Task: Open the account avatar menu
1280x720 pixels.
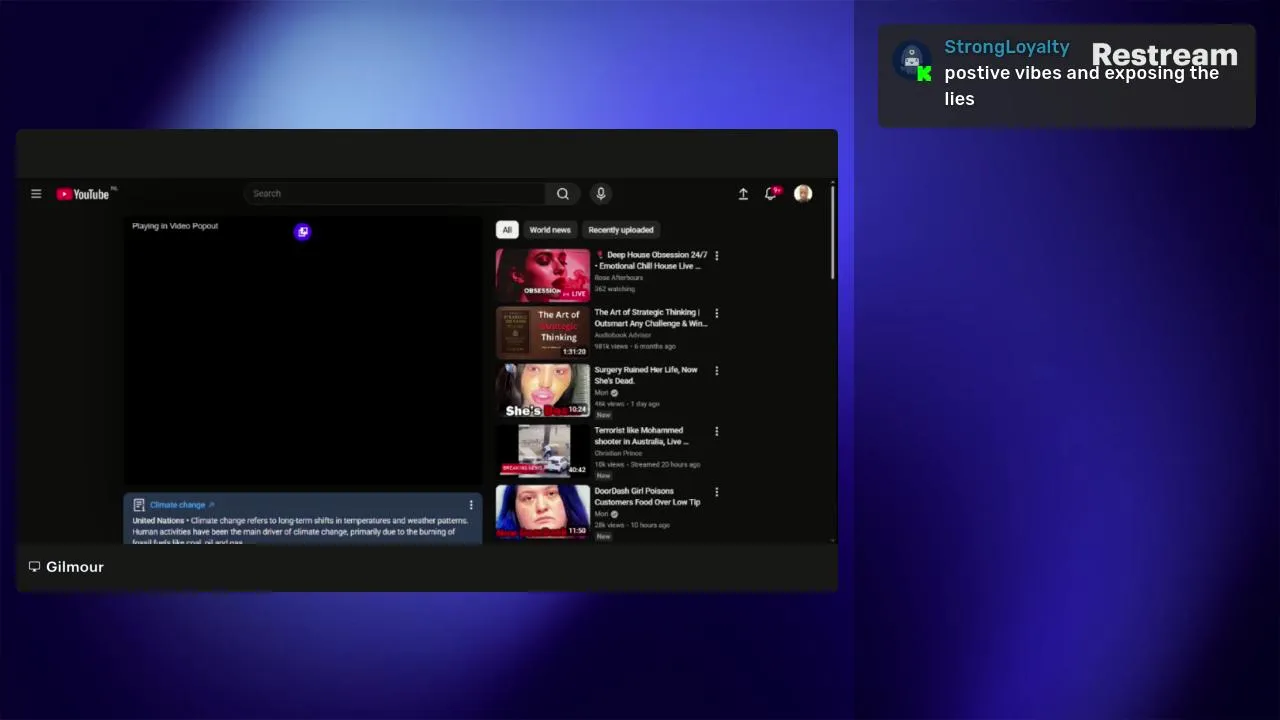Action: tap(803, 194)
